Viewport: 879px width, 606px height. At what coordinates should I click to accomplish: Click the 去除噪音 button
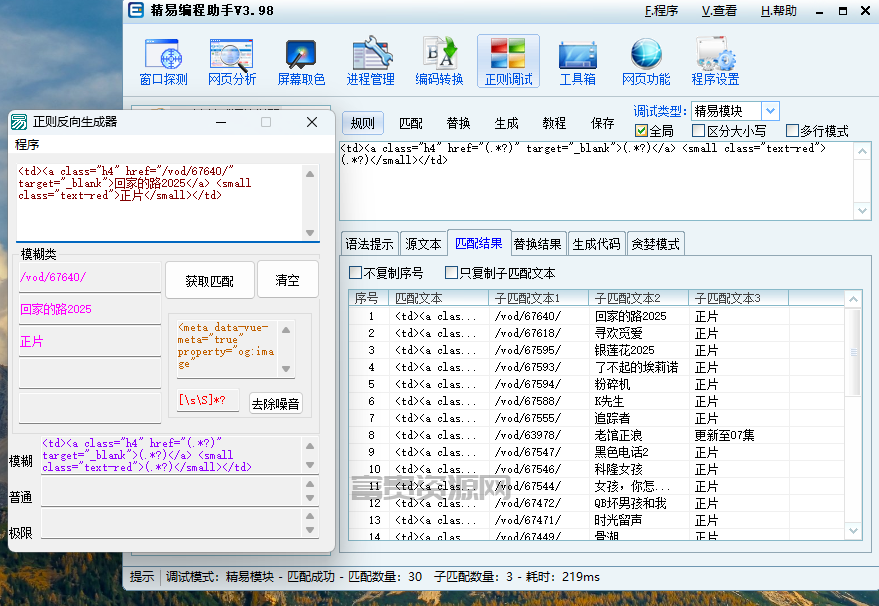pyautogui.click(x=275, y=403)
